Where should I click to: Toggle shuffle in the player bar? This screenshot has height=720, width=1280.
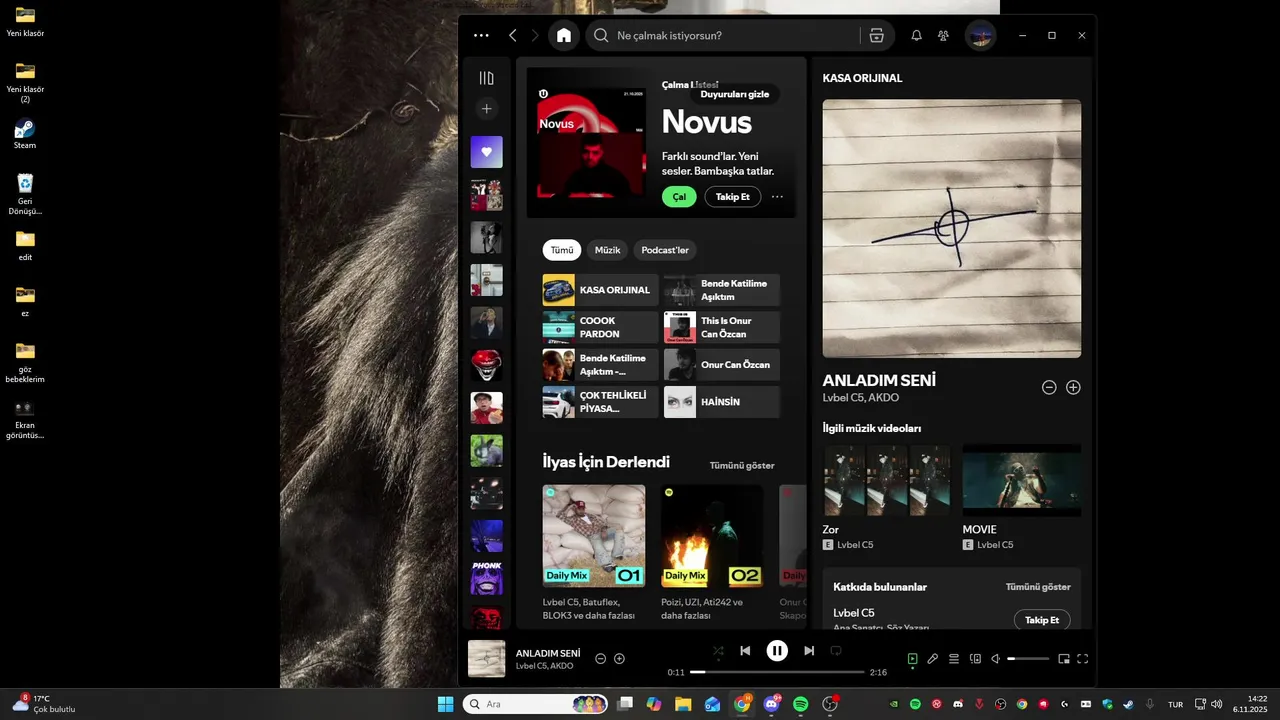pos(718,651)
